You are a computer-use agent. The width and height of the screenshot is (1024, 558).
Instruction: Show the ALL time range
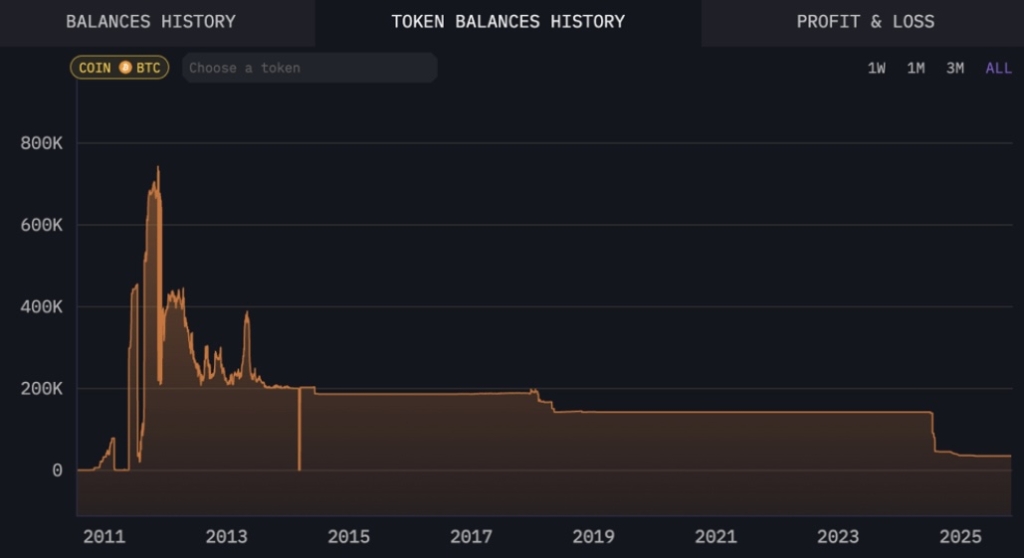(998, 68)
